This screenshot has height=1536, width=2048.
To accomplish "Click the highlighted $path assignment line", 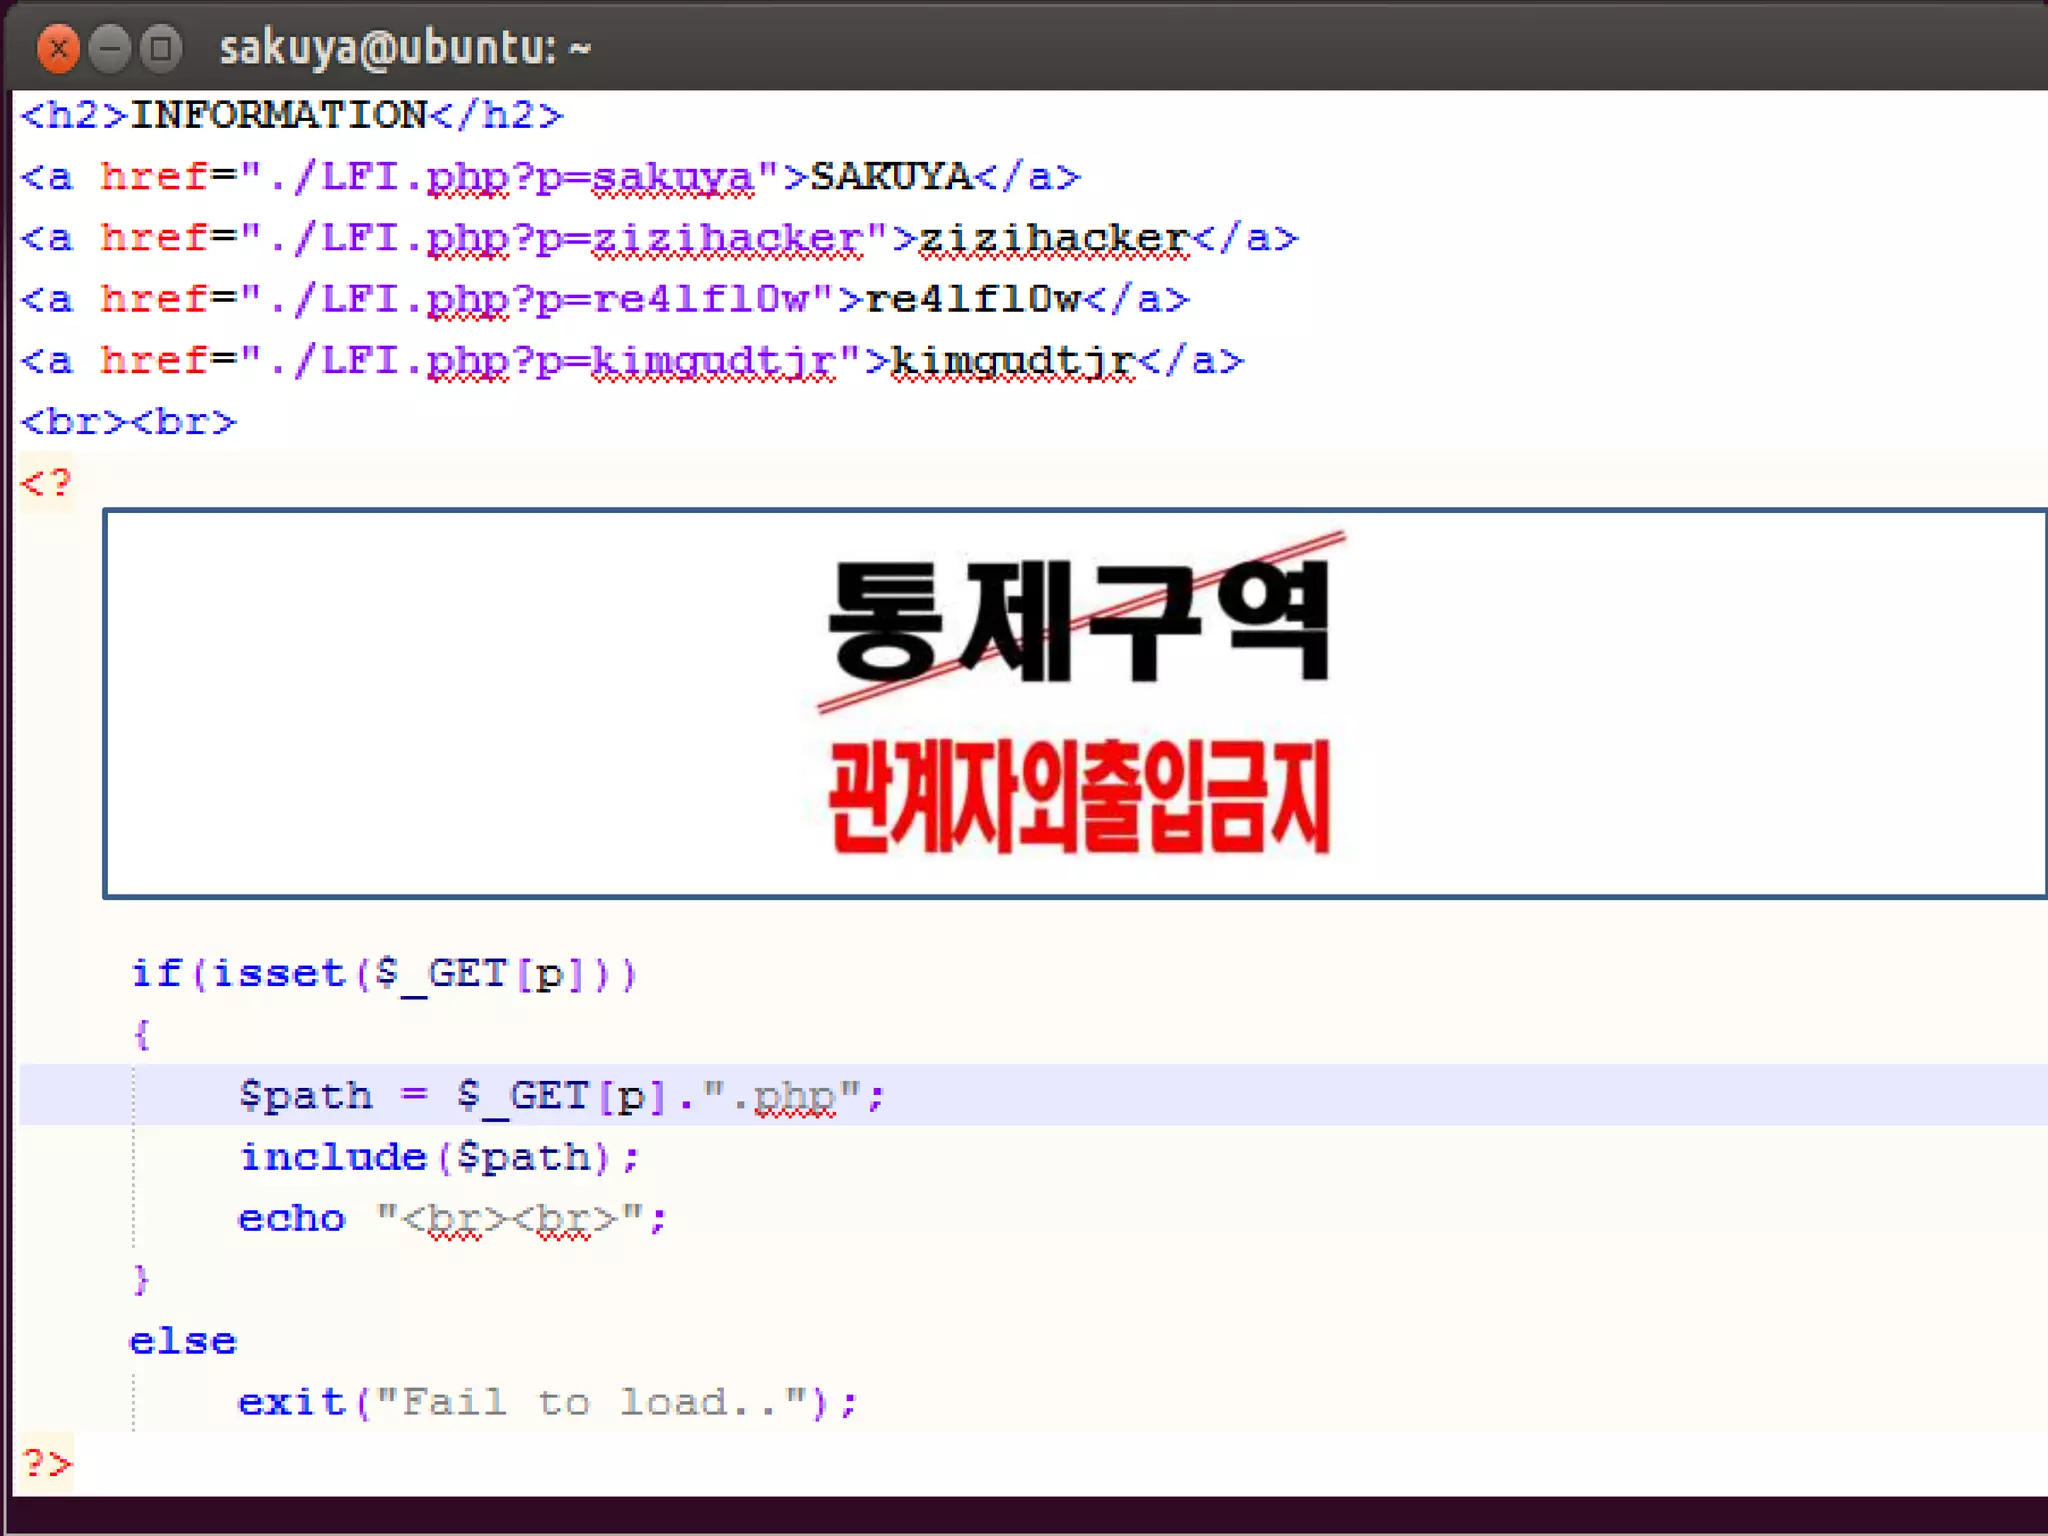I will point(560,1096).
